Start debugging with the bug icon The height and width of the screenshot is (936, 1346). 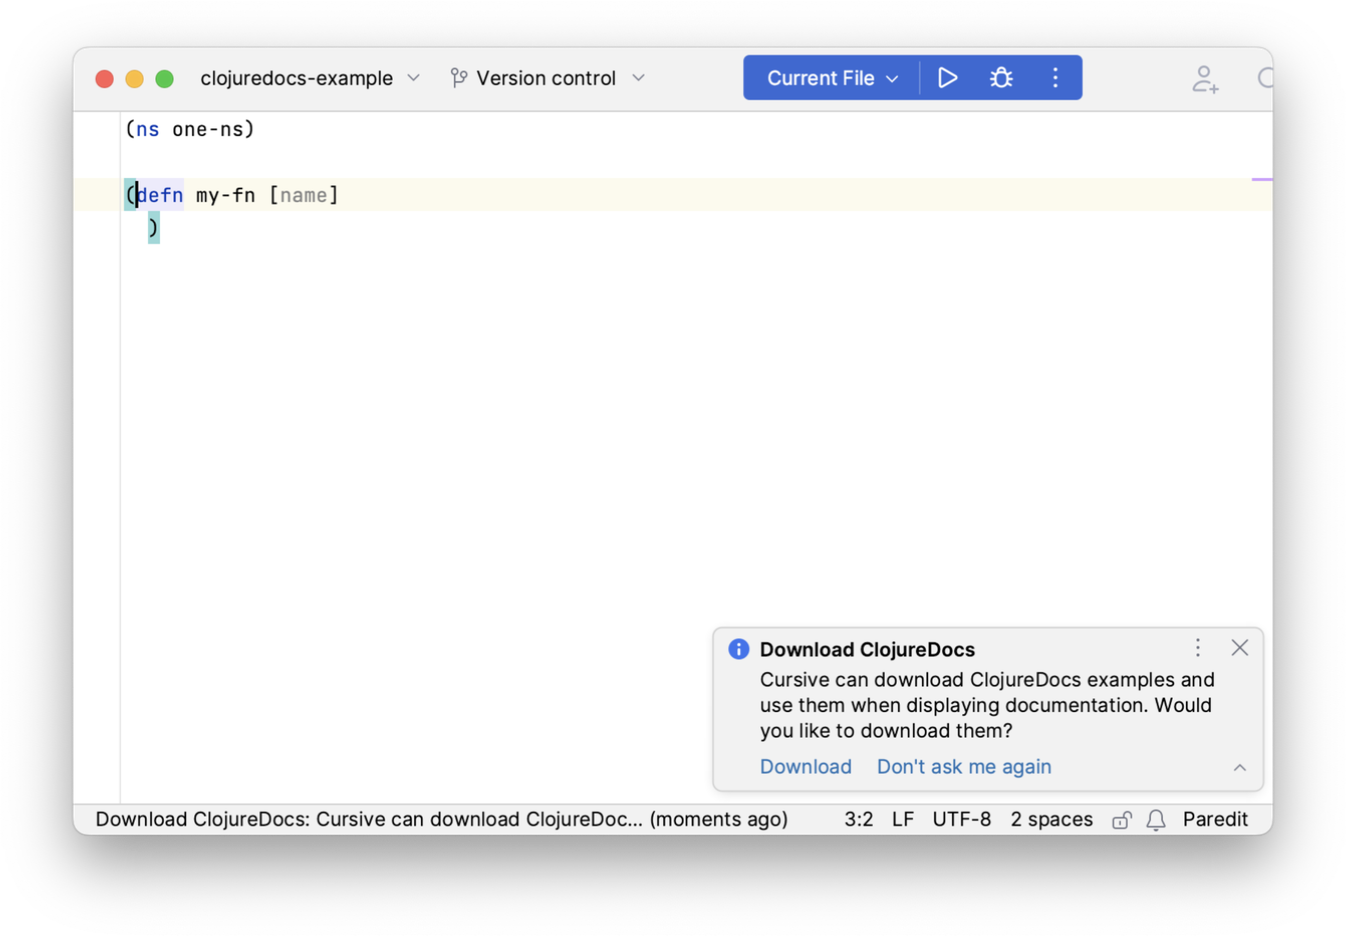(1001, 78)
